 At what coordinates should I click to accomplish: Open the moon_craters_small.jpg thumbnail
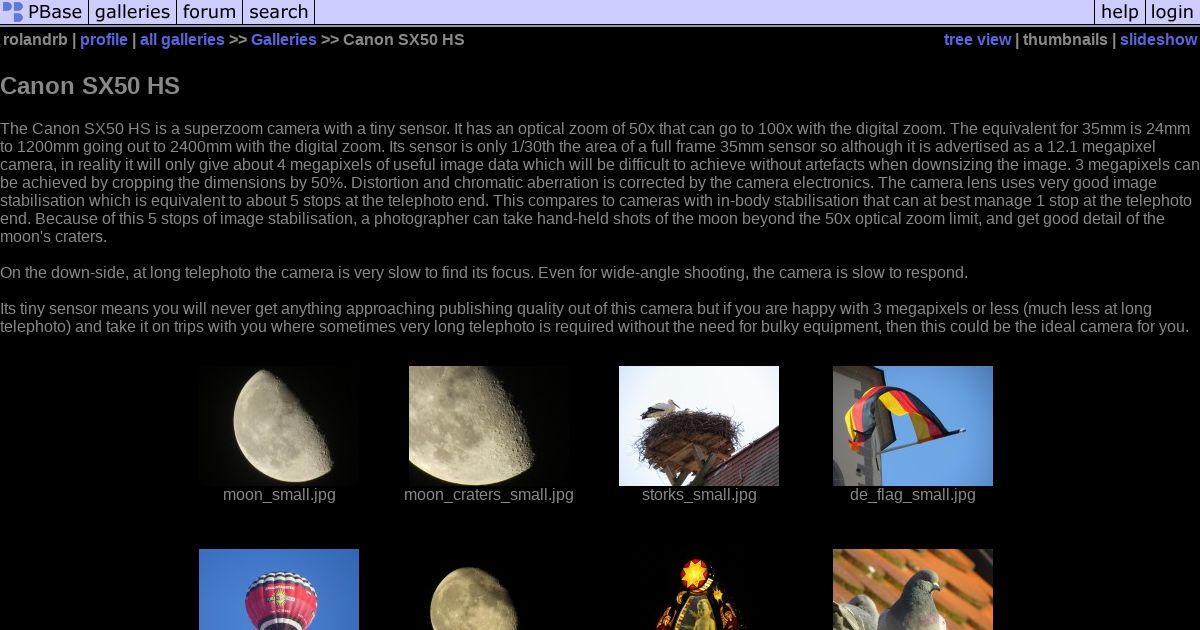coord(489,426)
